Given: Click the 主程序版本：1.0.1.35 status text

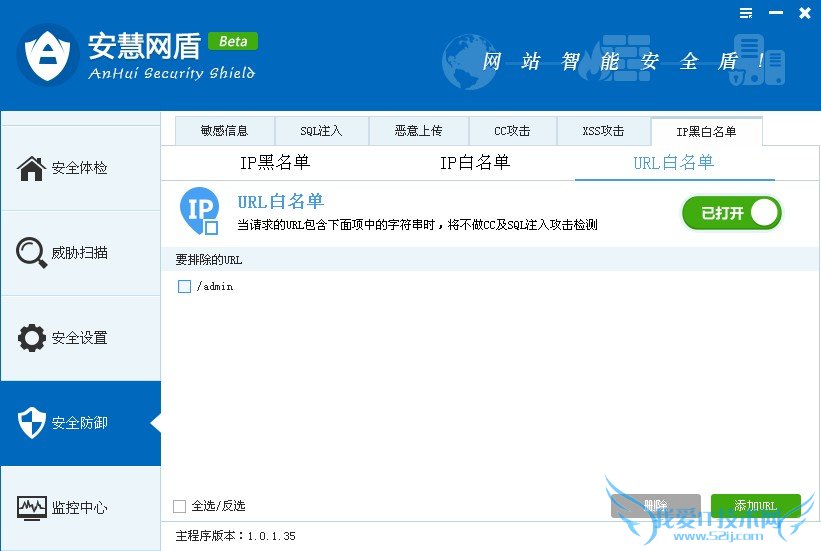Looking at the screenshot, I should 236,536.
